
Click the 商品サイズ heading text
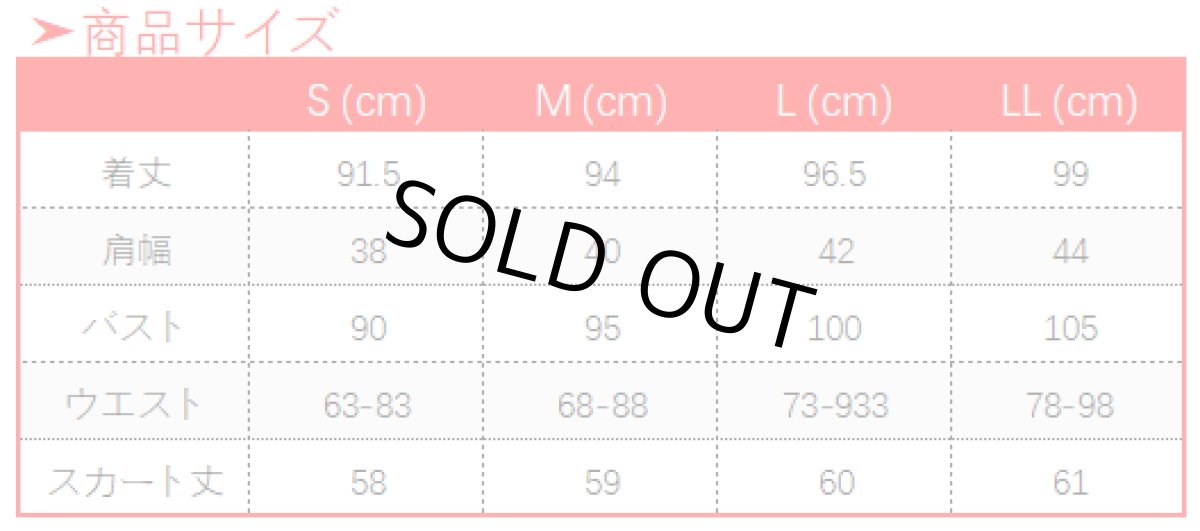click(207, 31)
